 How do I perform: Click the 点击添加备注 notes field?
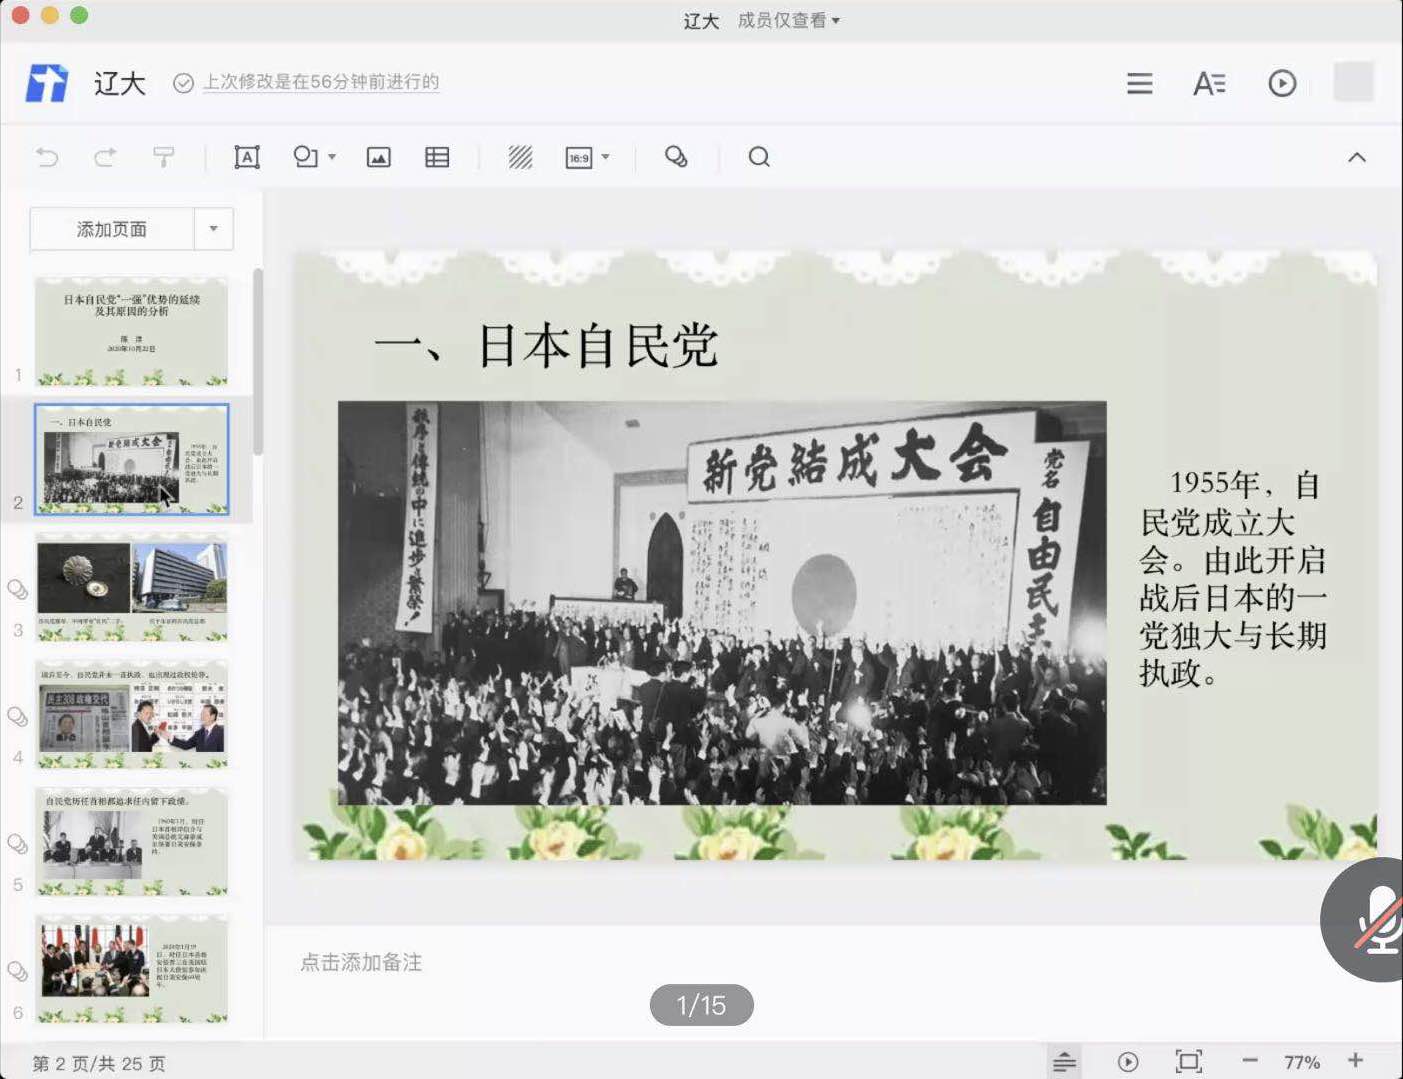pyautogui.click(x=361, y=962)
